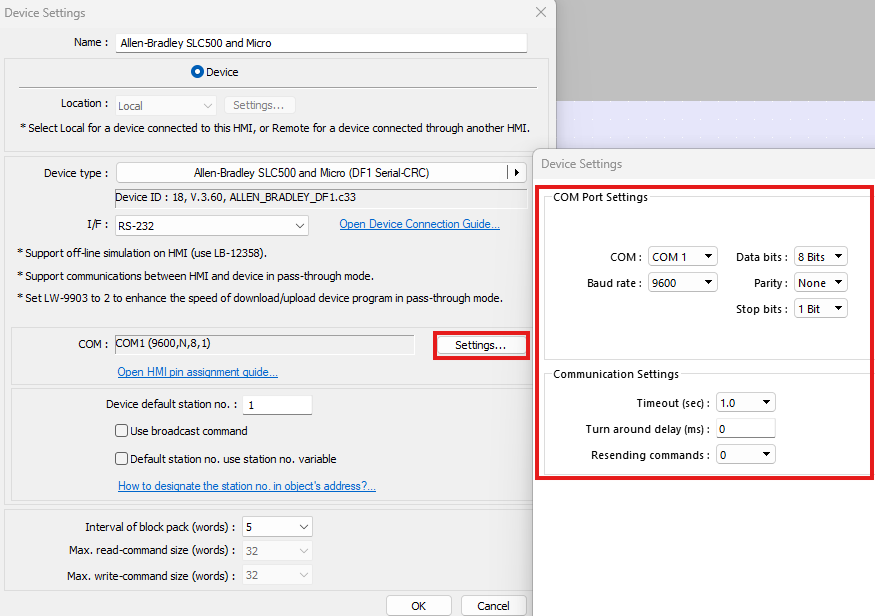The width and height of the screenshot is (875, 616).
Task: Open the Data bits dropdown
Action: (x=821, y=257)
